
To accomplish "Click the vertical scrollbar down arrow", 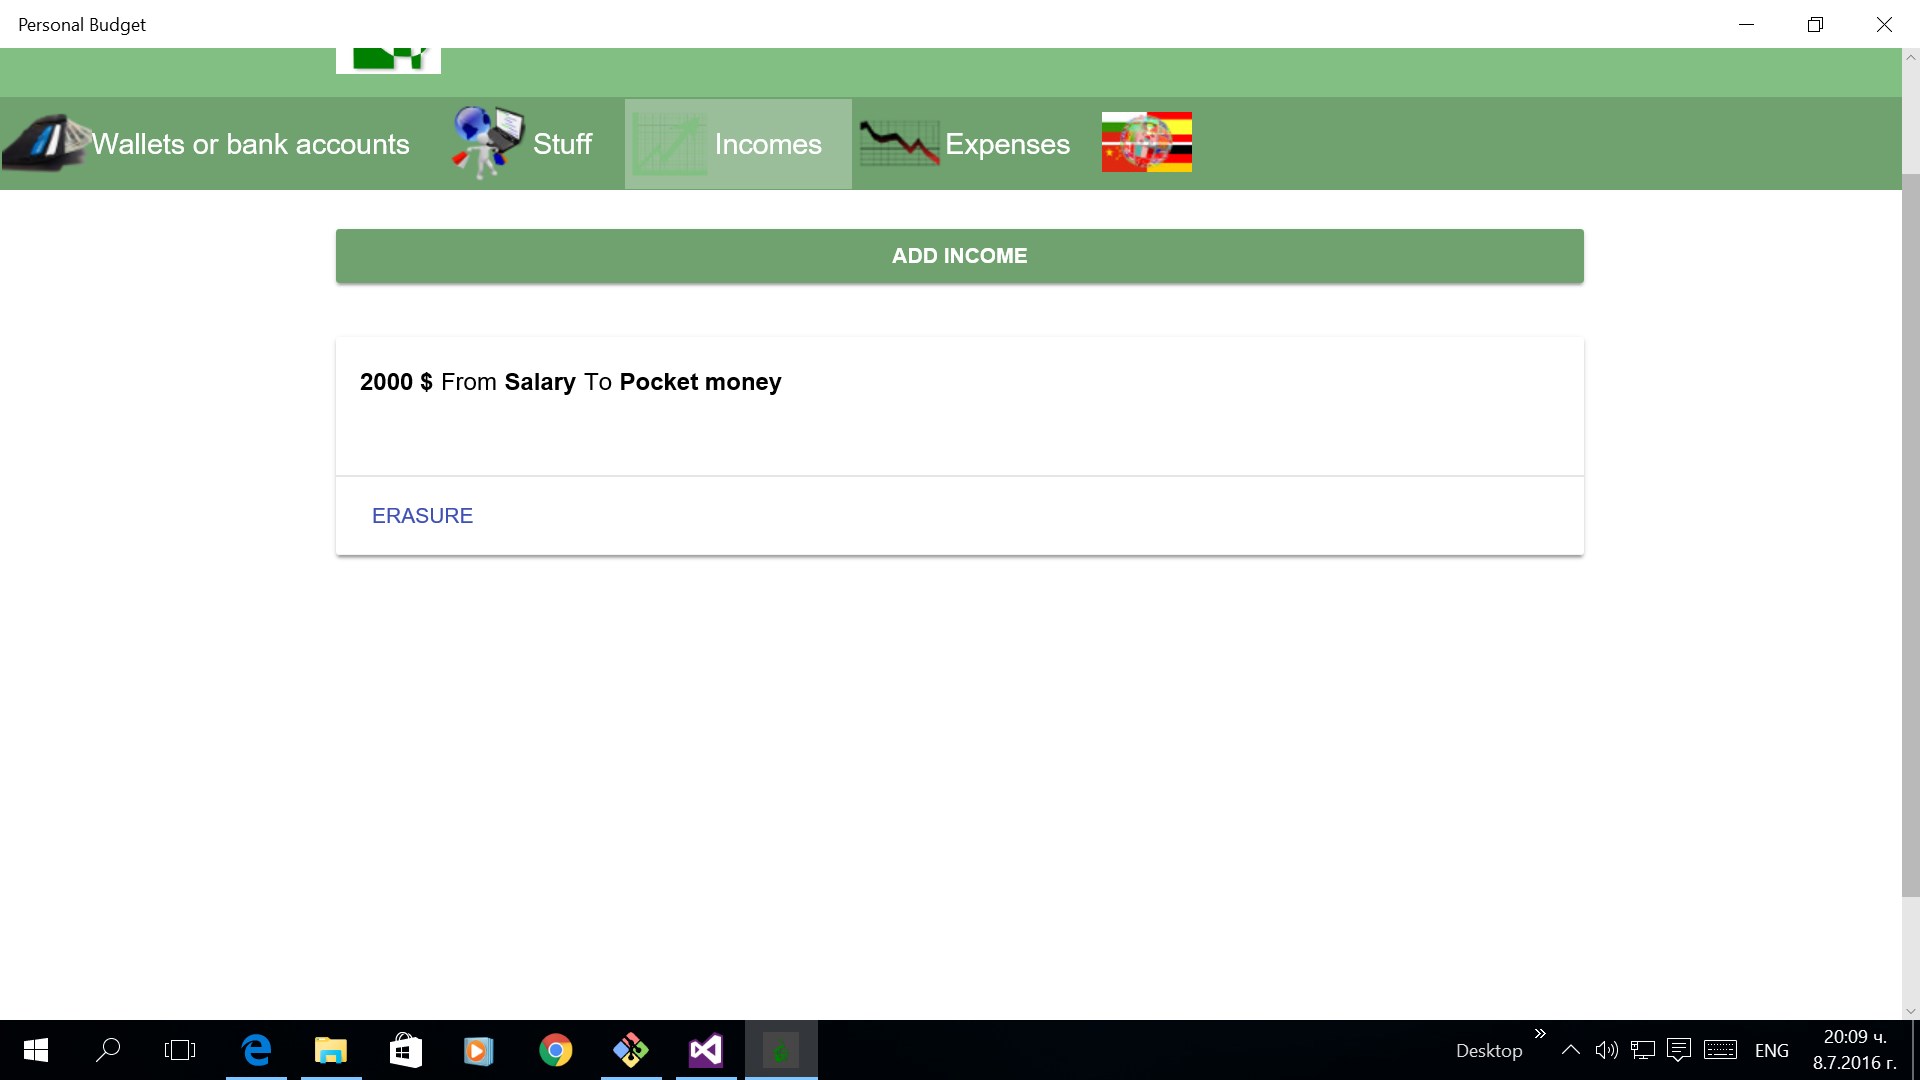I will click(1910, 1011).
